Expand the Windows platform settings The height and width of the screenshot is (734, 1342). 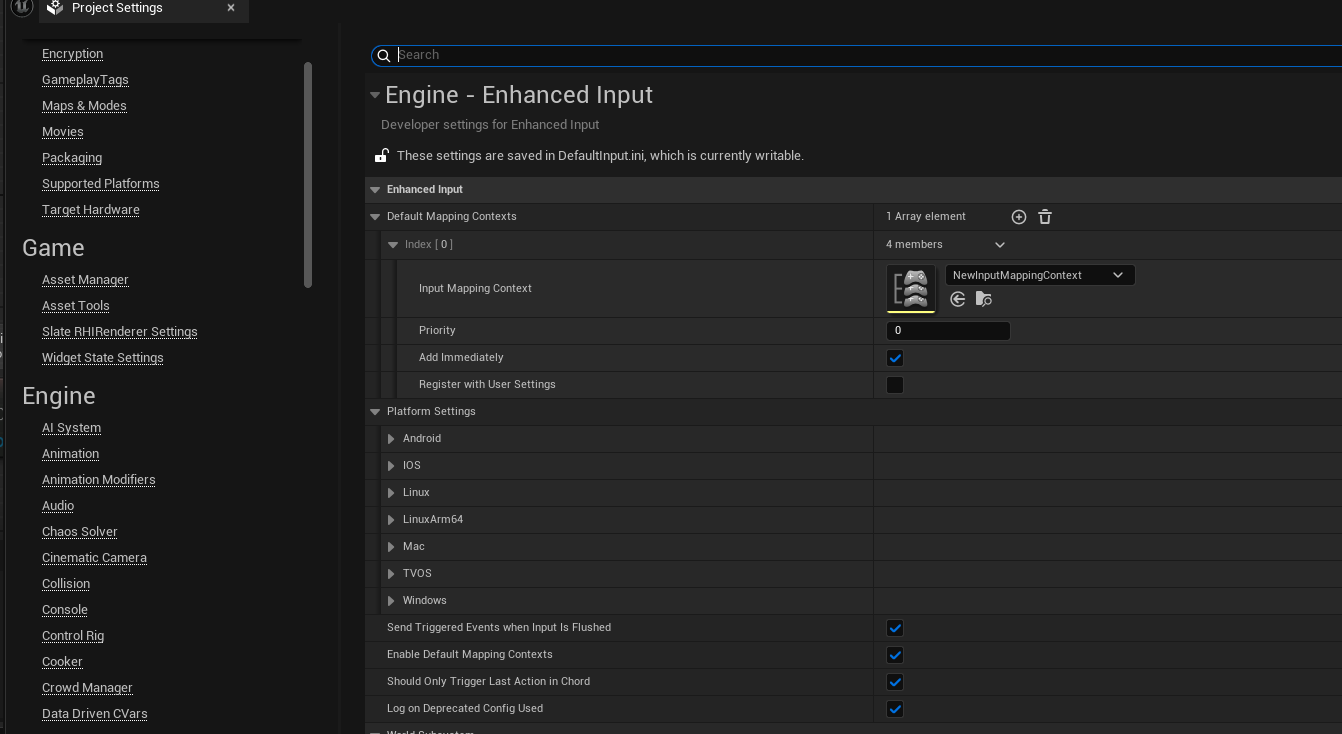tap(391, 601)
